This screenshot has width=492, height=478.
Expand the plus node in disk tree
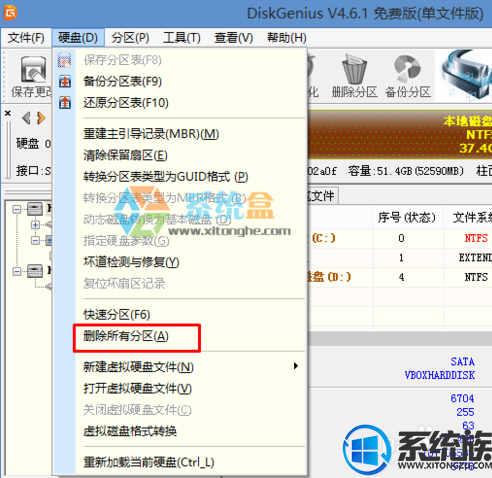point(35,225)
